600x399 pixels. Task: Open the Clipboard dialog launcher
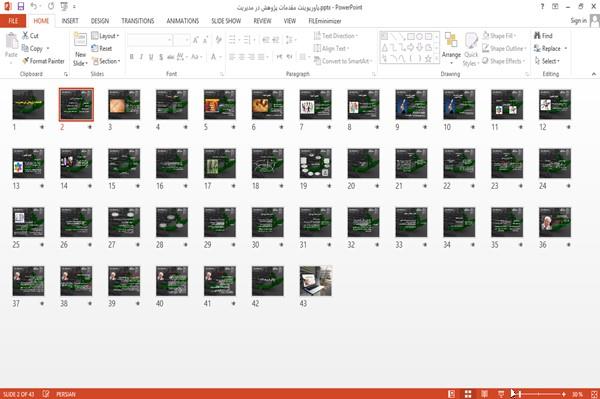click(x=66, y=74)
